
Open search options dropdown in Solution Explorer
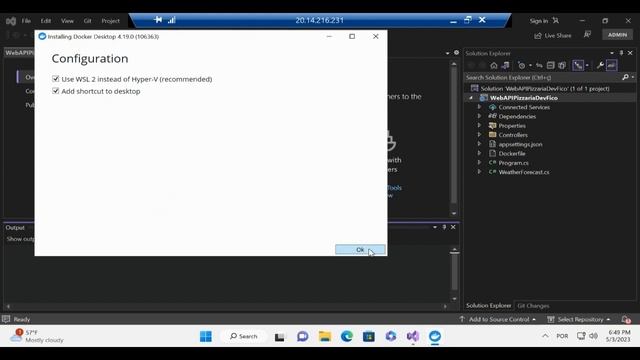click(x=633, y=77)
